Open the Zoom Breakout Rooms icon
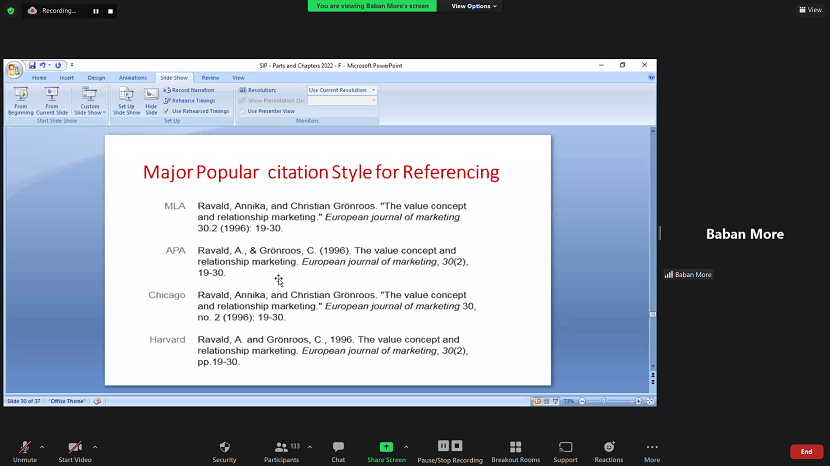 [515, 447]
